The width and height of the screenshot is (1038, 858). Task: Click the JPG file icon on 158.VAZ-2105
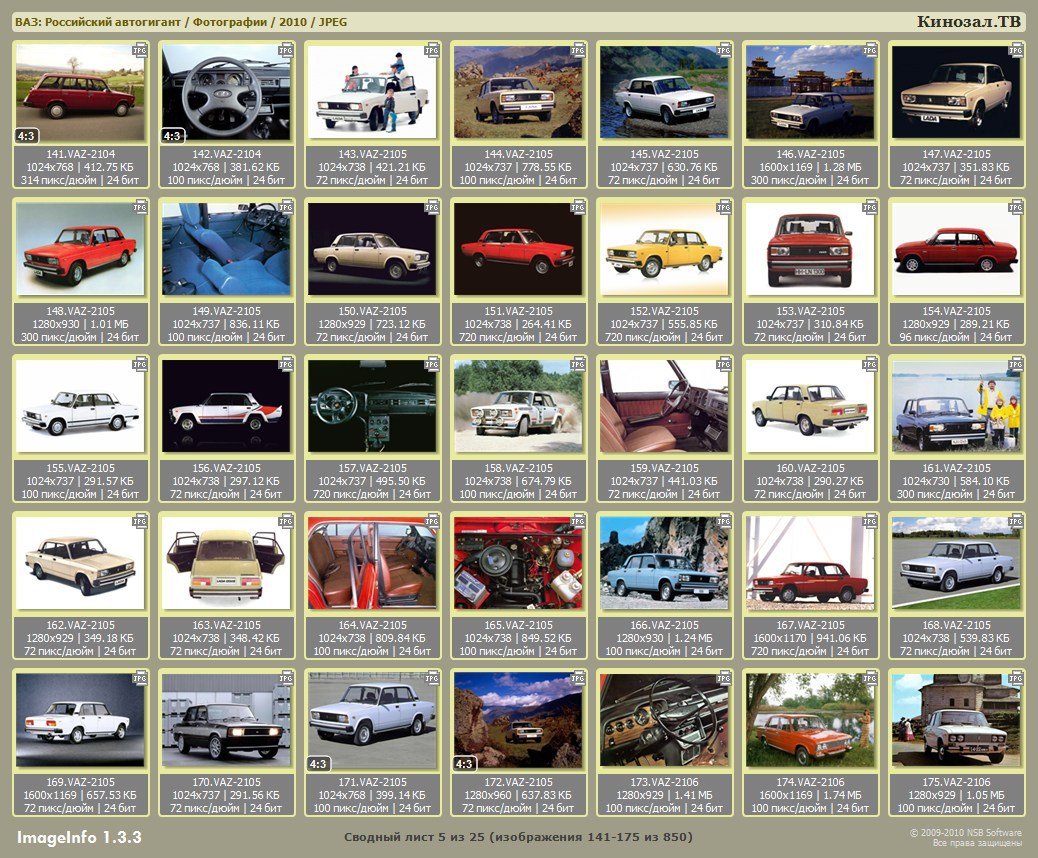[577, 364]
